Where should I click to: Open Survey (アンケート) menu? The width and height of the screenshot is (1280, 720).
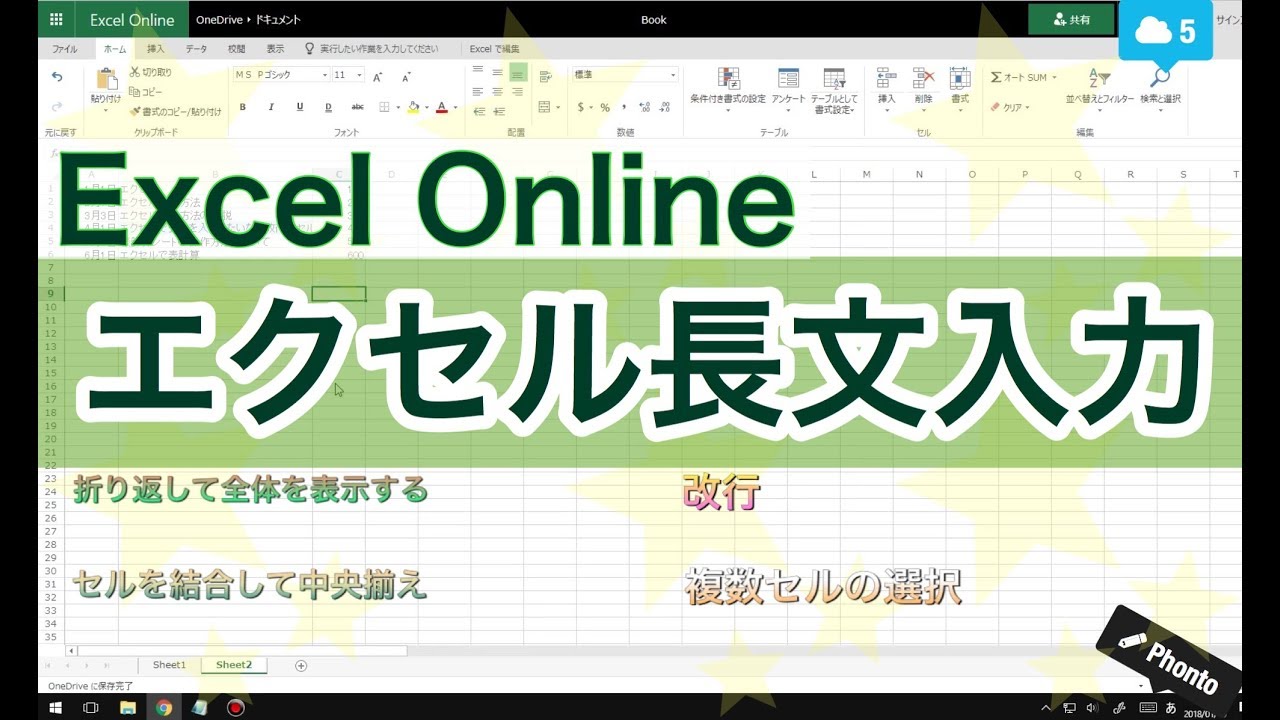click(788, 88)
